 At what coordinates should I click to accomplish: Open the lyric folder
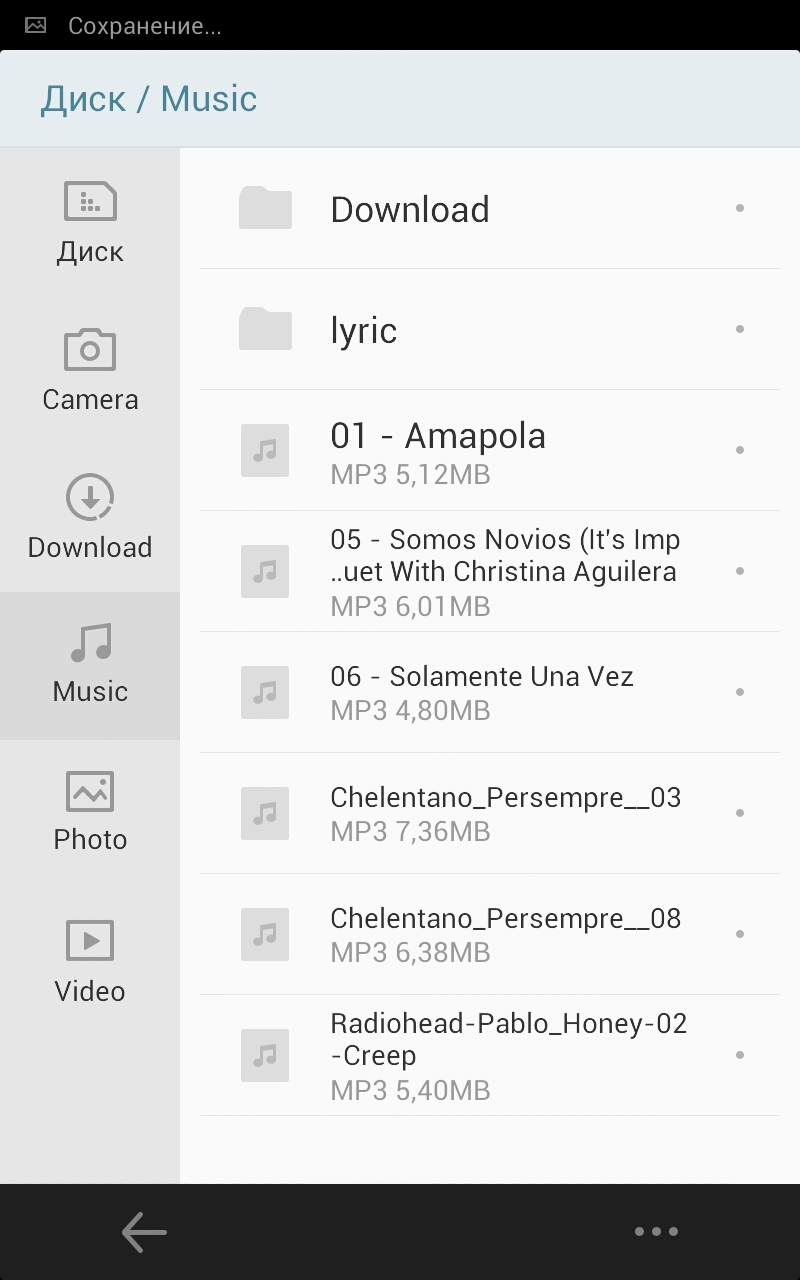(364, 330)
